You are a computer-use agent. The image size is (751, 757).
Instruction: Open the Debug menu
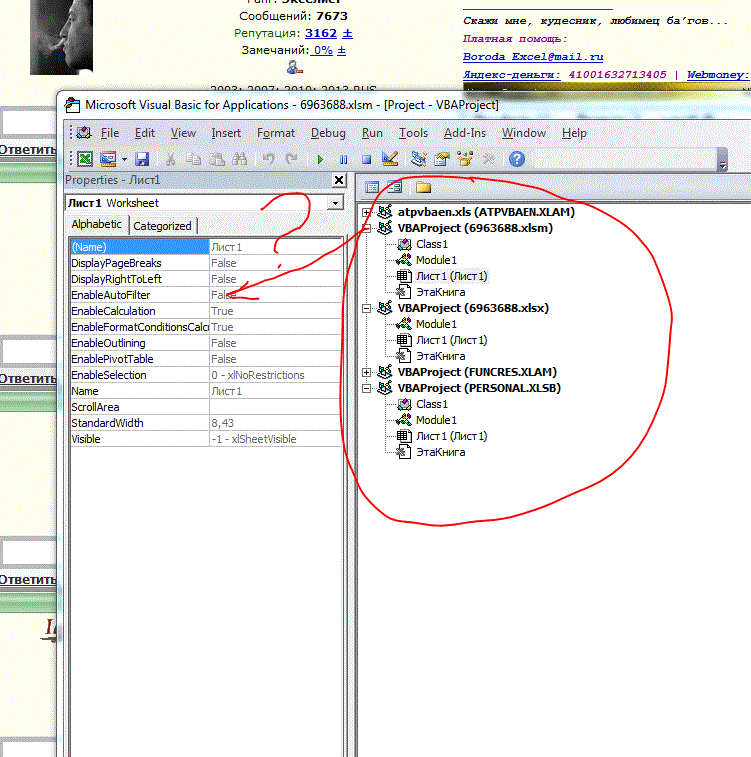328,133
